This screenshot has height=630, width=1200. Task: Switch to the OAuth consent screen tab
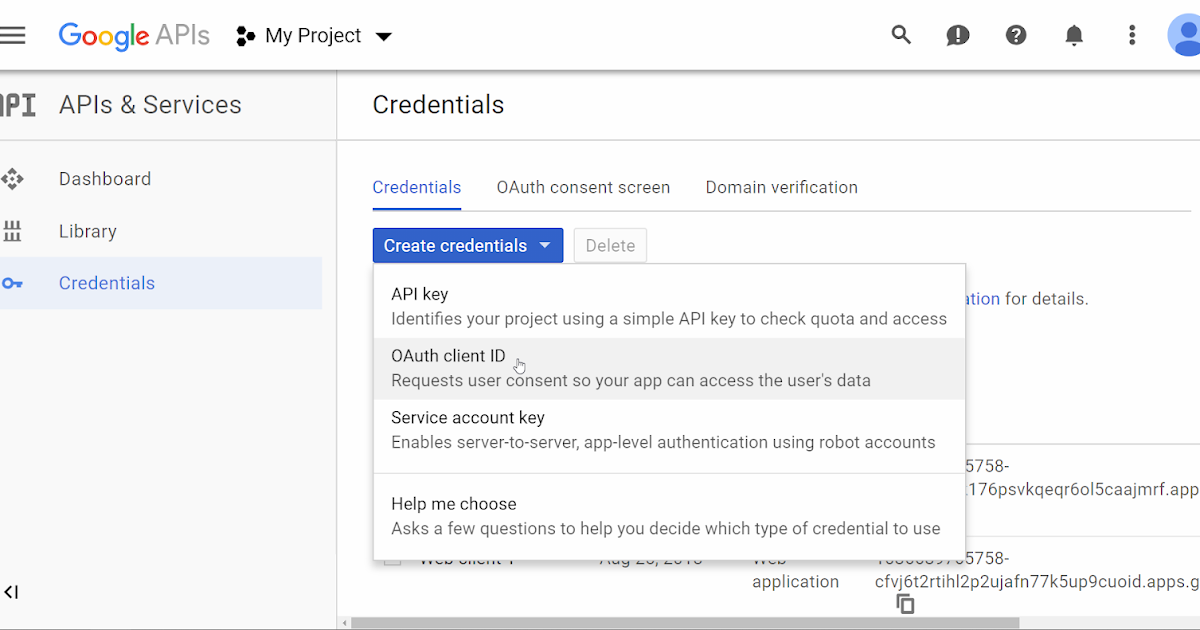coord(583,187)
